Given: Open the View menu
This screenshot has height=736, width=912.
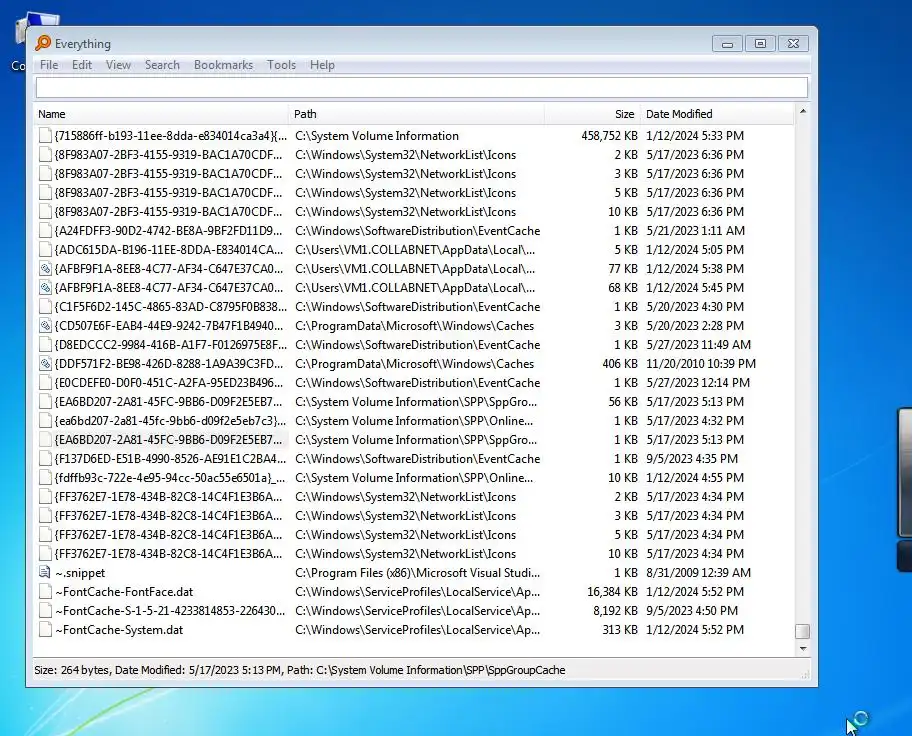Looking at the screenshot, I should (118, 65).
